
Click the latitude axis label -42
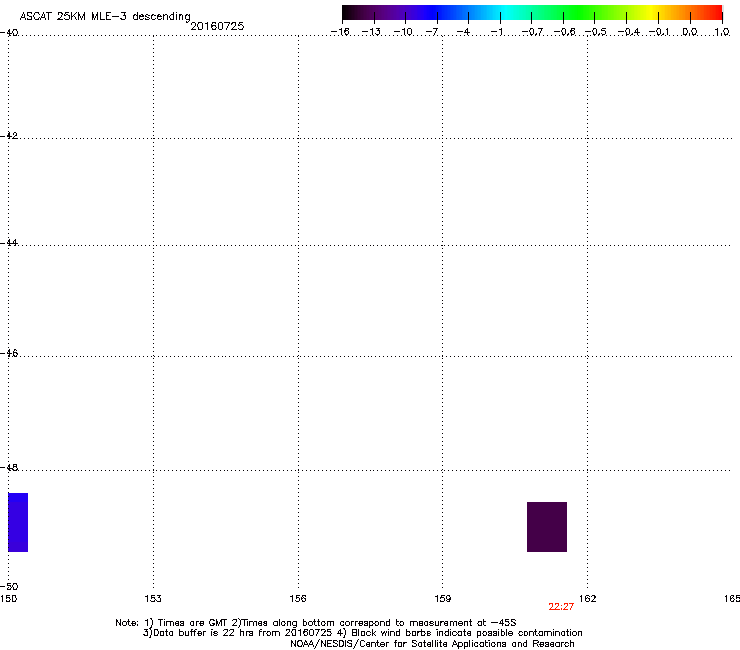coord(9,136)
